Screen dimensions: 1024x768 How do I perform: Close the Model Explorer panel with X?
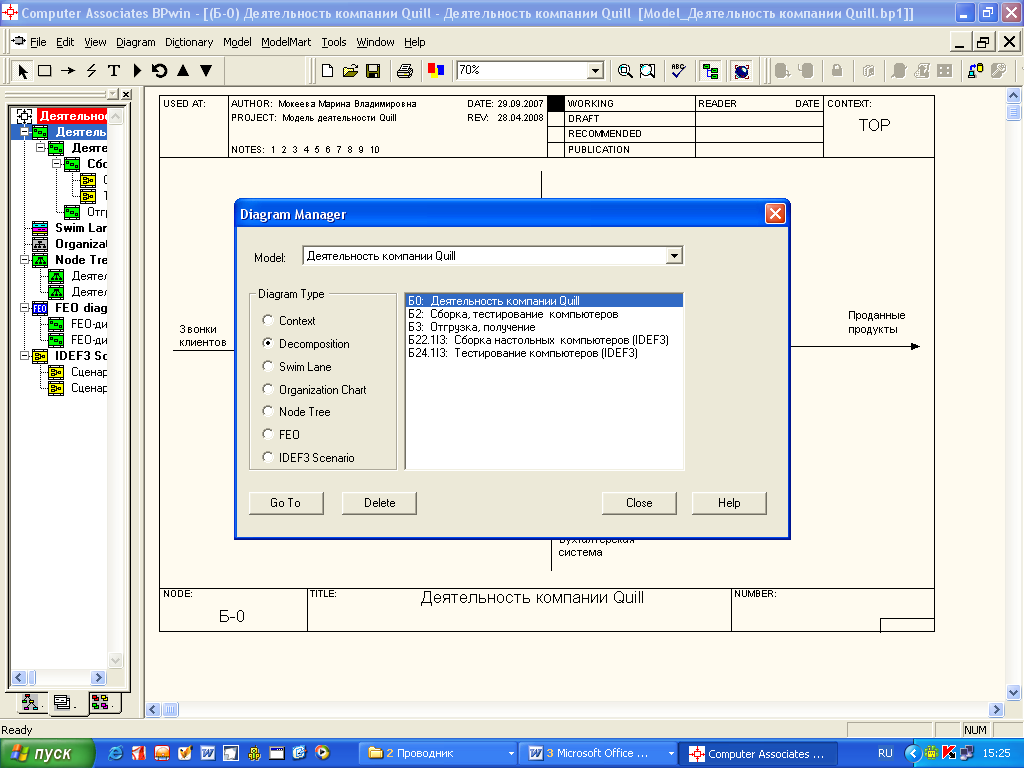point(126,94)
